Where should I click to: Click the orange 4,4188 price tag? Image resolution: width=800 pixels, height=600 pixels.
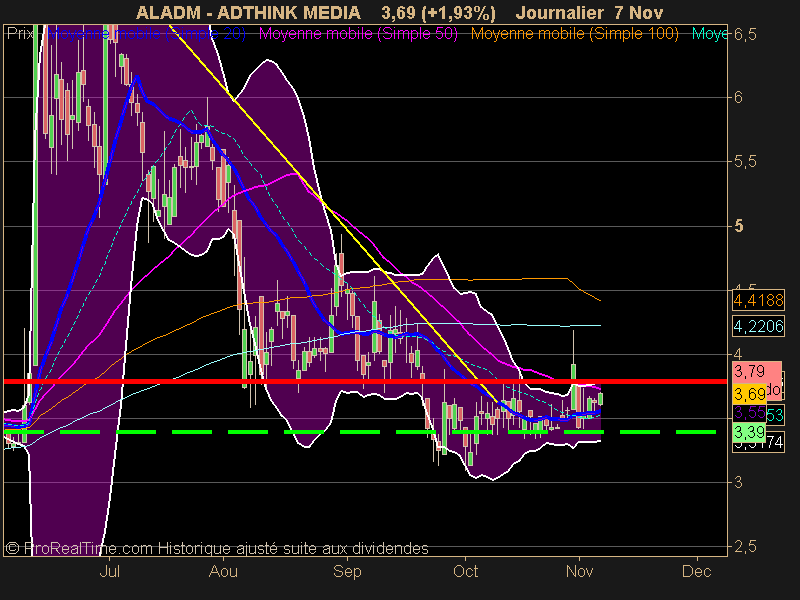coord(758,301)
